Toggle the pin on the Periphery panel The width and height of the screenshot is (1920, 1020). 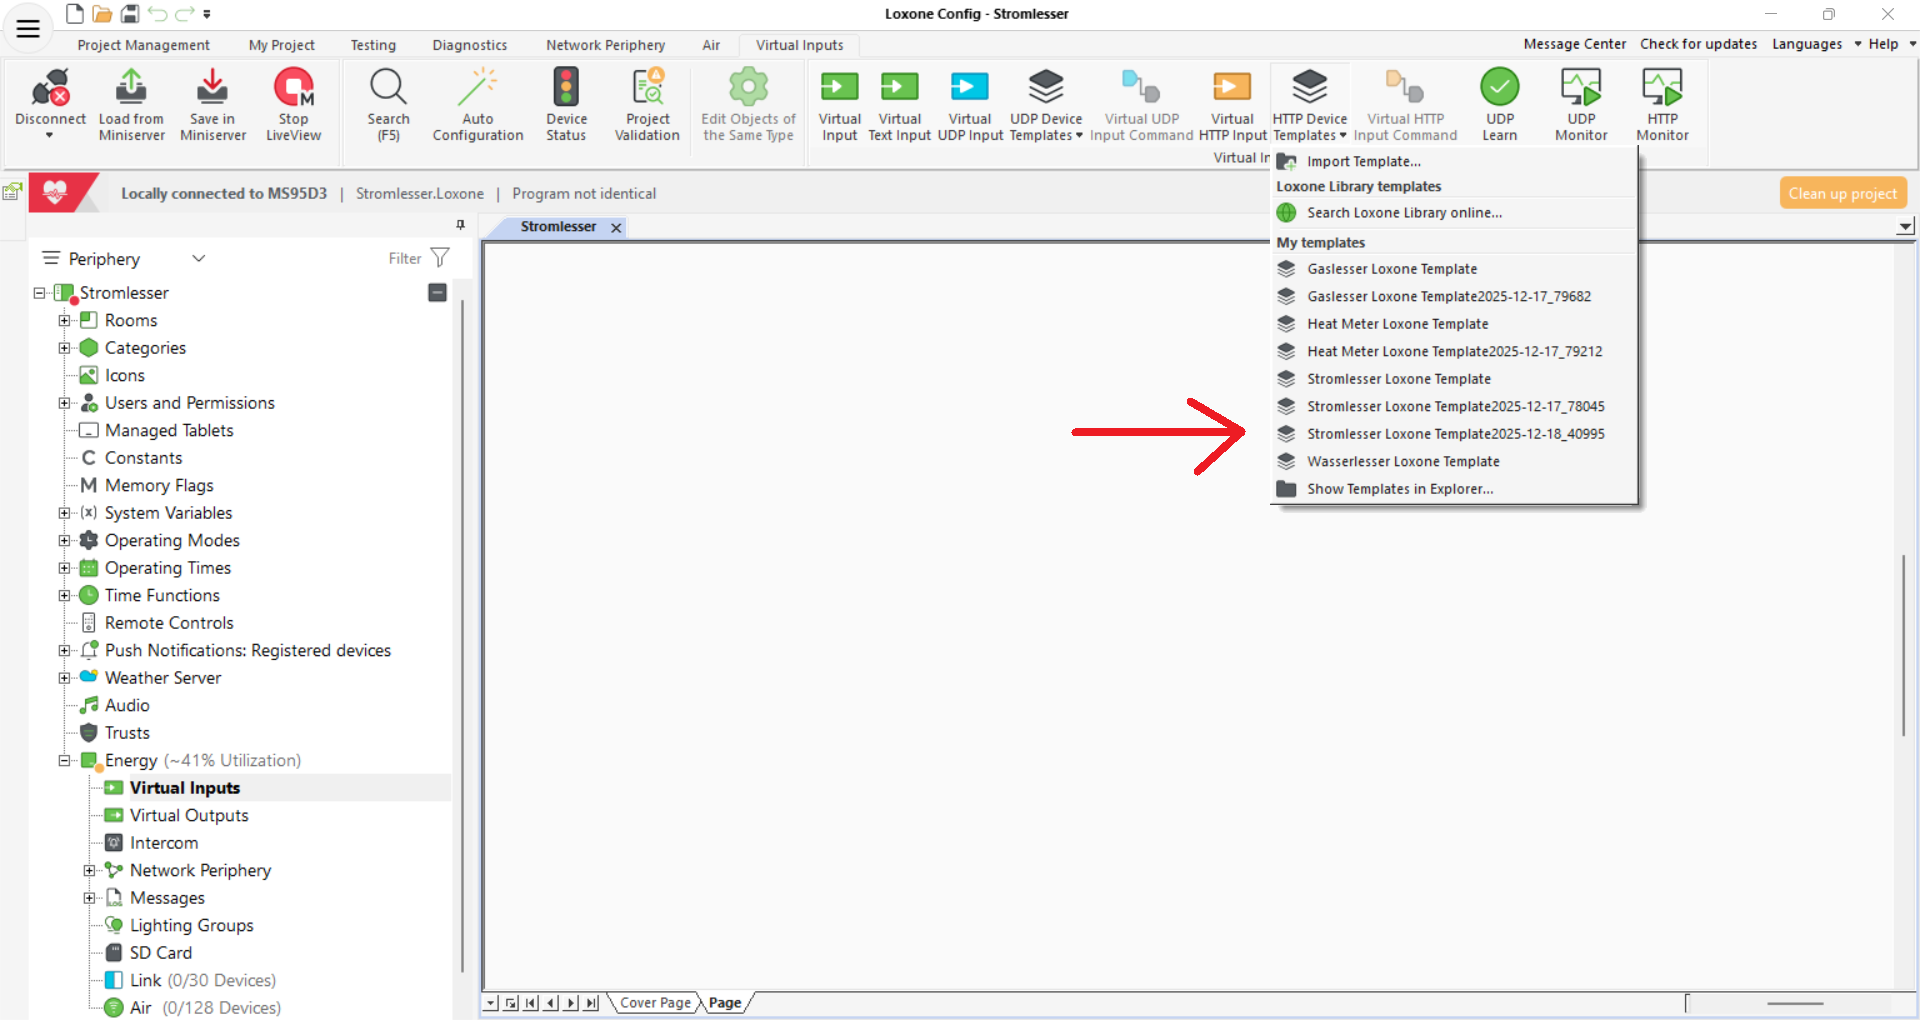coord(460,225)
